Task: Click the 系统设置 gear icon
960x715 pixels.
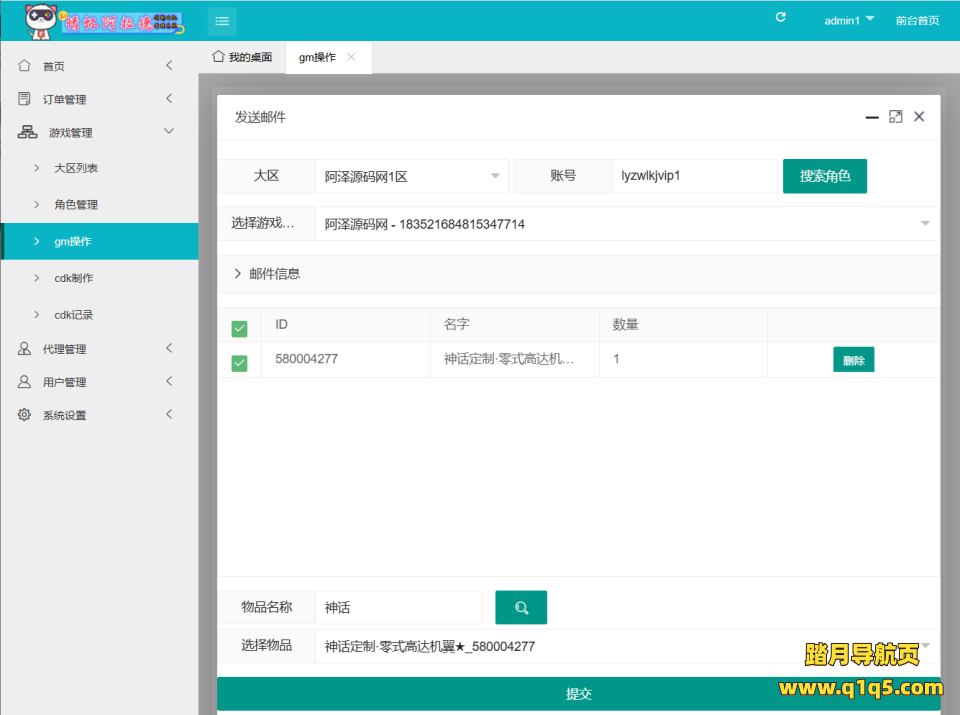Action: (x=25, y=415)
